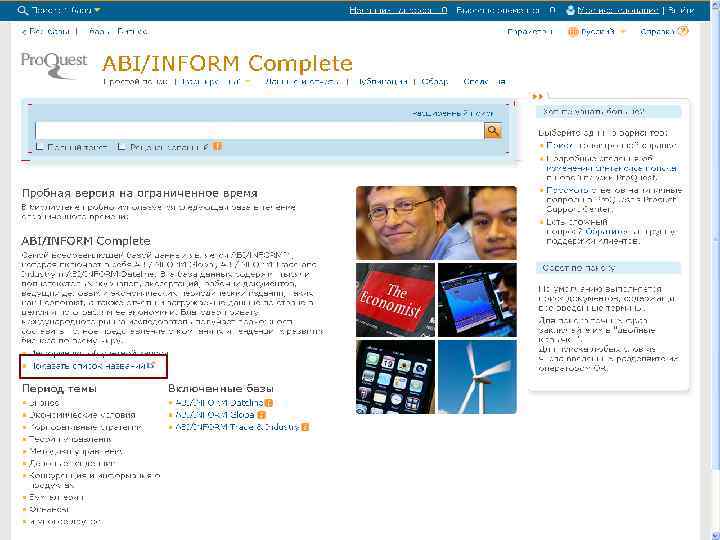Viewport: 720px width, 540px height.
Task: Click the smartphone apps image
Action: (395, 377)
